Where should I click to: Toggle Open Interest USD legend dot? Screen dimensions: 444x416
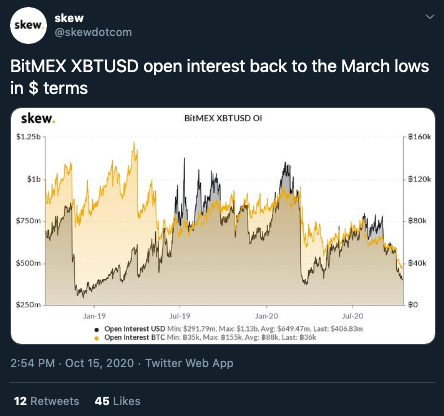click(x=97, y=329)
